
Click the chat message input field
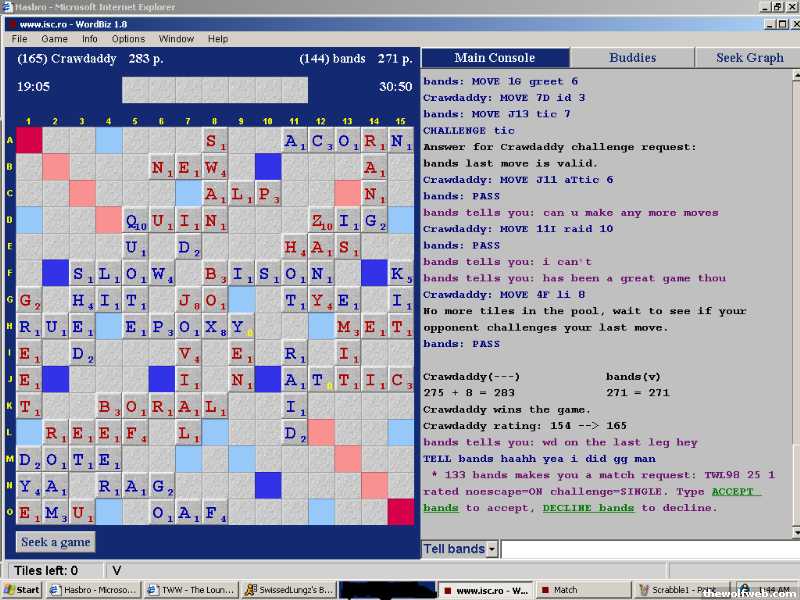[648, 549]
